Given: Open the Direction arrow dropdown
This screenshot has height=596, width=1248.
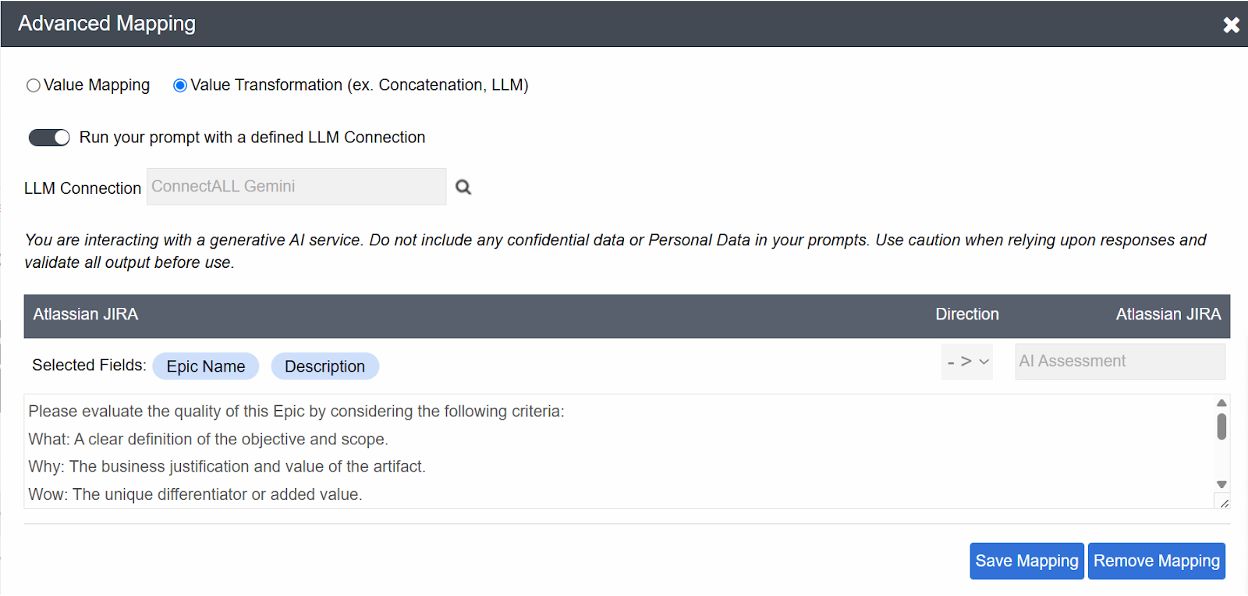Looking at the screenshot, I should (x=967, y=362).
